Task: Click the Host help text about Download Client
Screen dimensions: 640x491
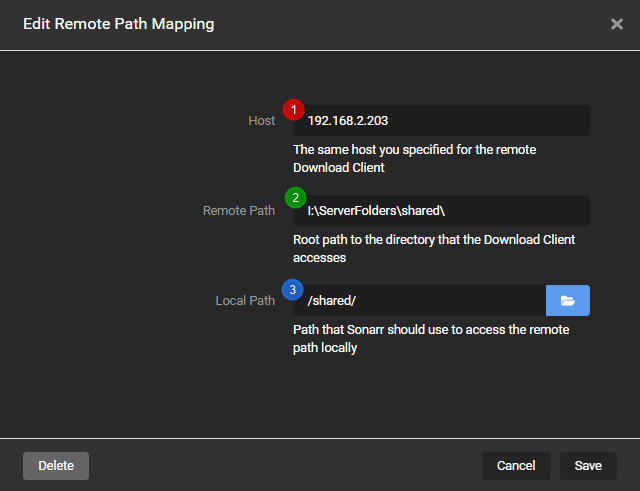Action: pos(414,159)
